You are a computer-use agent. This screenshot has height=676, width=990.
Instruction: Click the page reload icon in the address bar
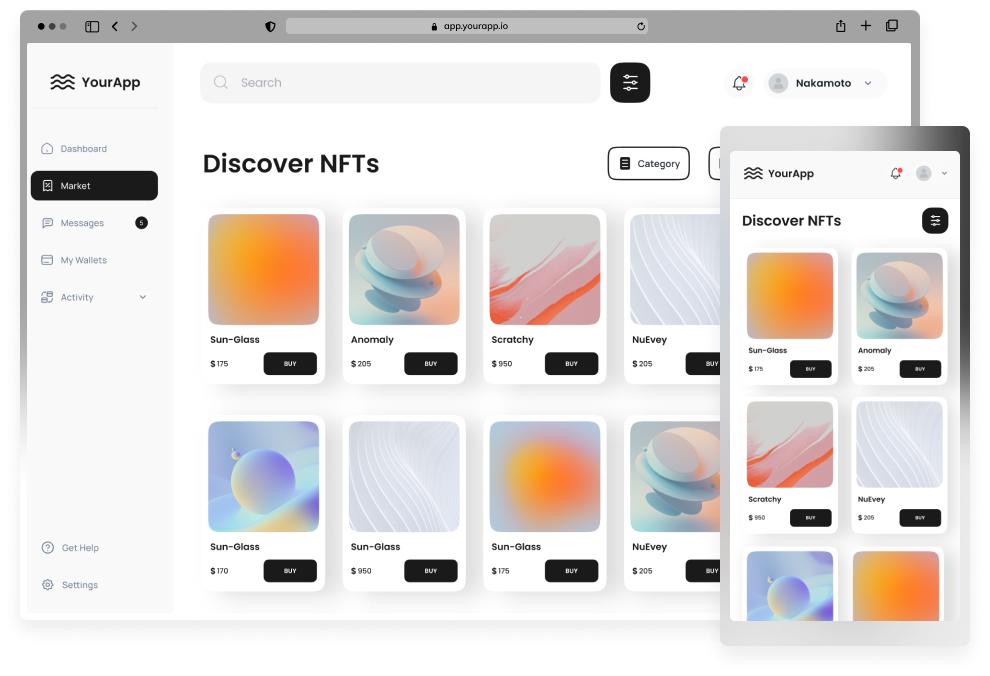click(x=641, y=26)
